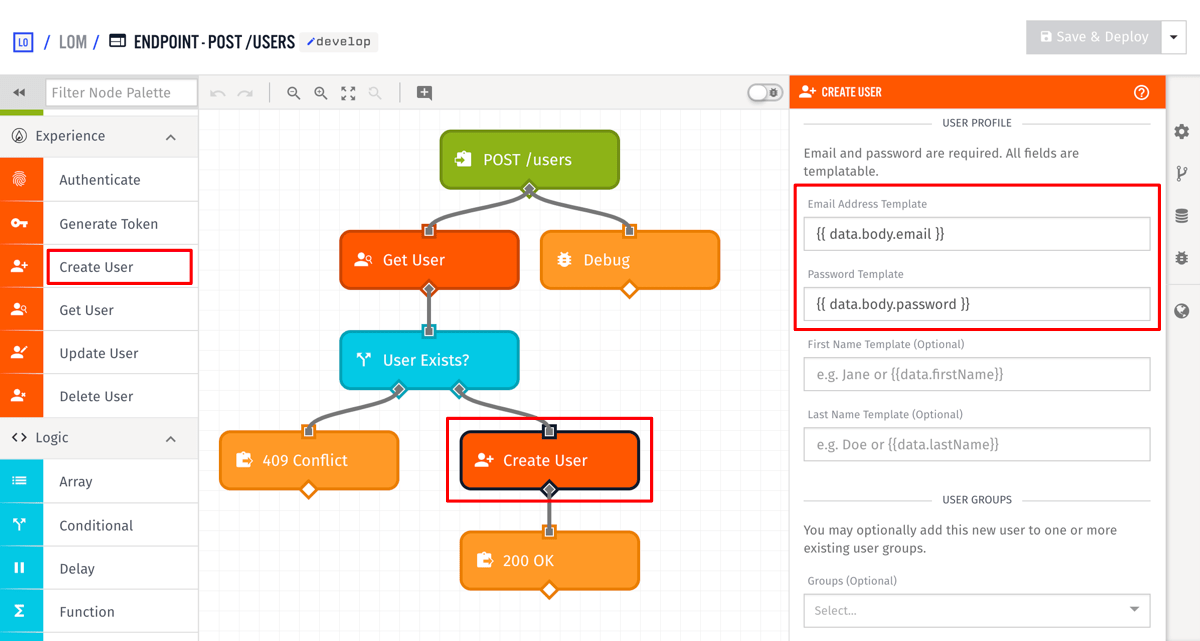
Task: Click the greyed reset zoom magnifier icon
Action: point(375,93)
